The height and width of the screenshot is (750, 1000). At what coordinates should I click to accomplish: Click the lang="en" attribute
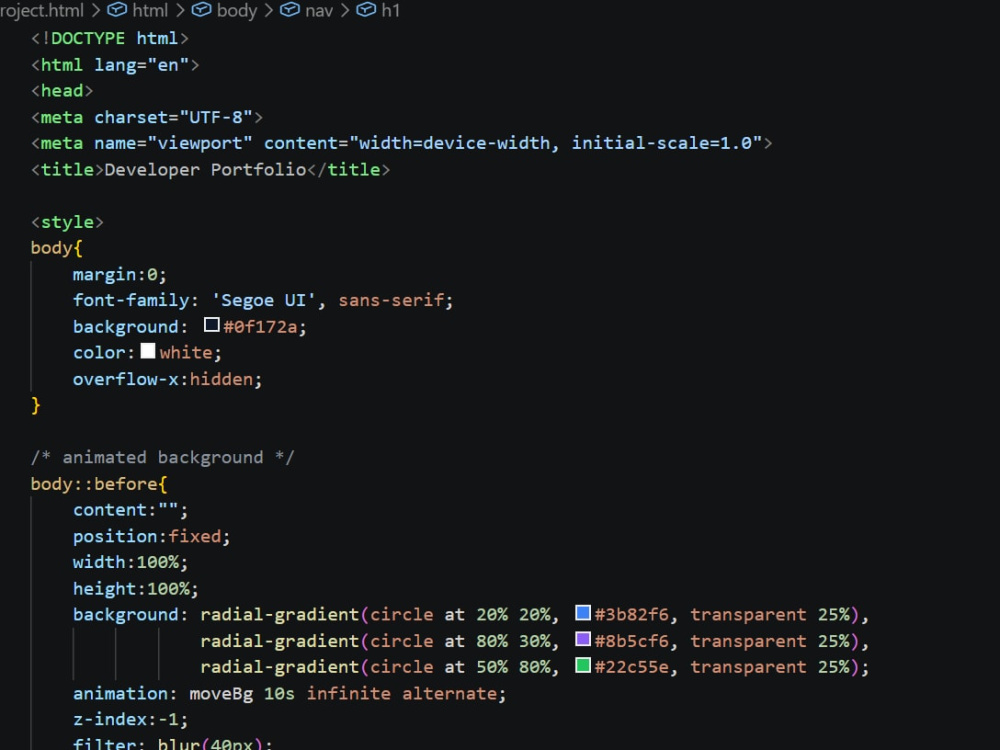(x=142, y=65)
